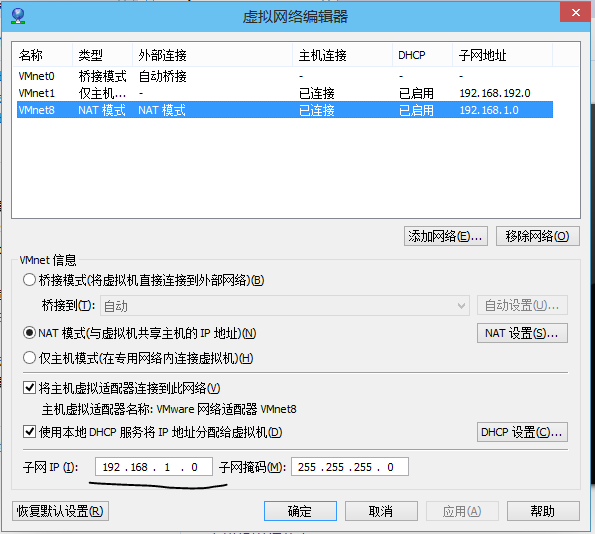Sort by DHCP column header

coord(422,55)
